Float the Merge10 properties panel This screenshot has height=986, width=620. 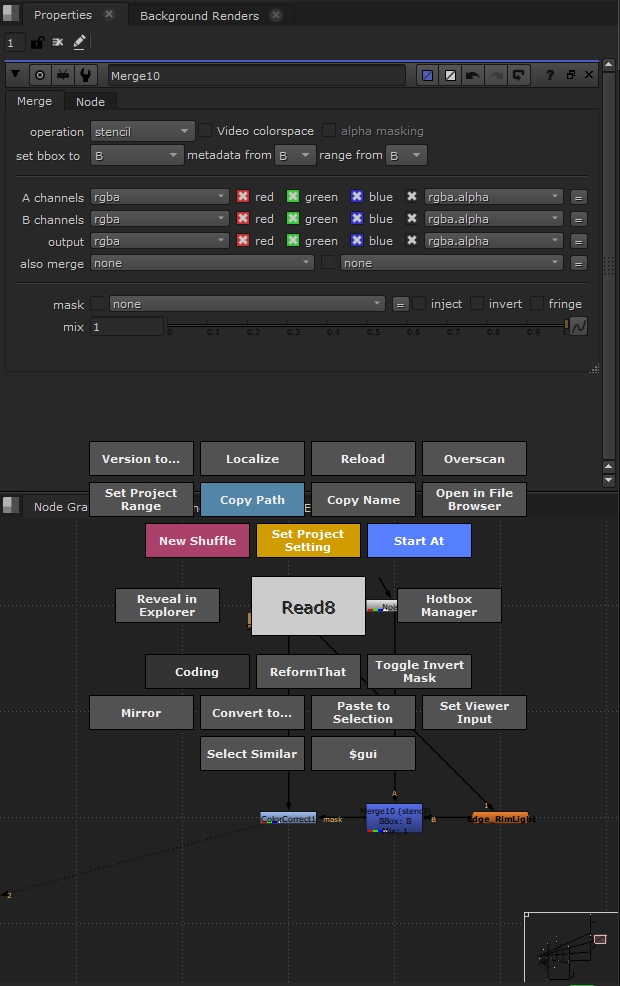[x=570, y=75]
